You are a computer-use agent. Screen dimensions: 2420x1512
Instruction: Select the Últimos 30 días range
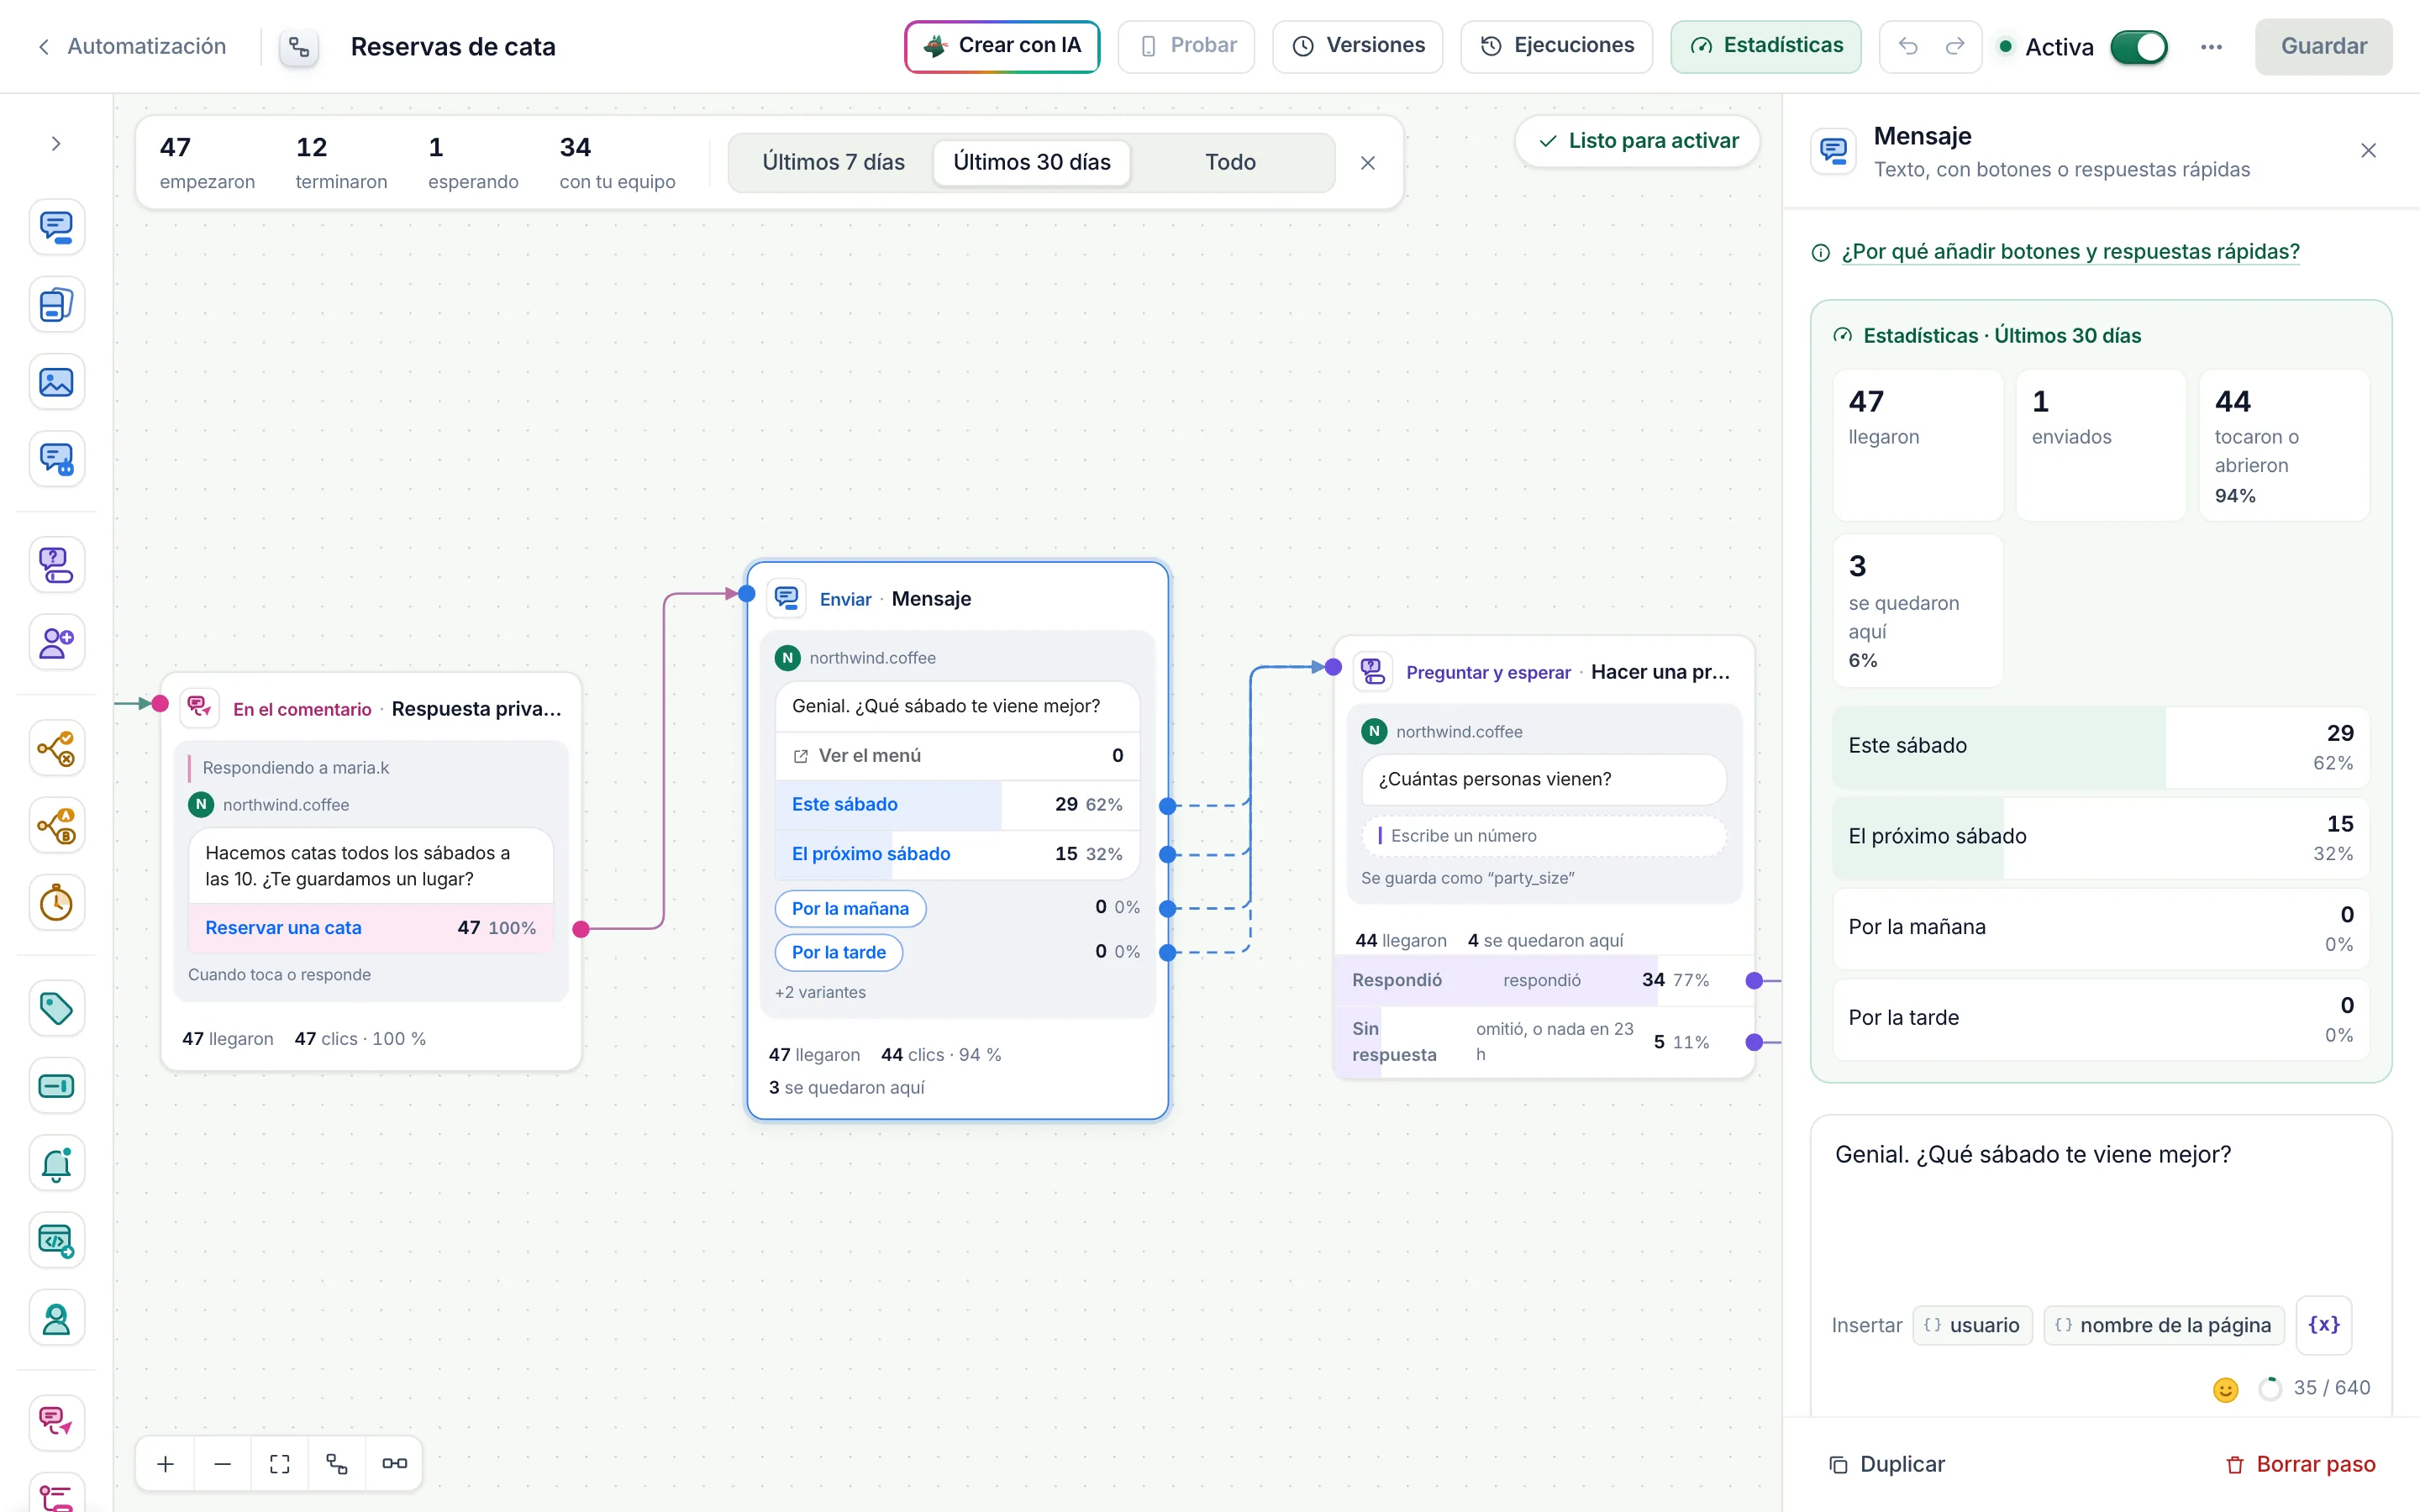point(1031,162)
